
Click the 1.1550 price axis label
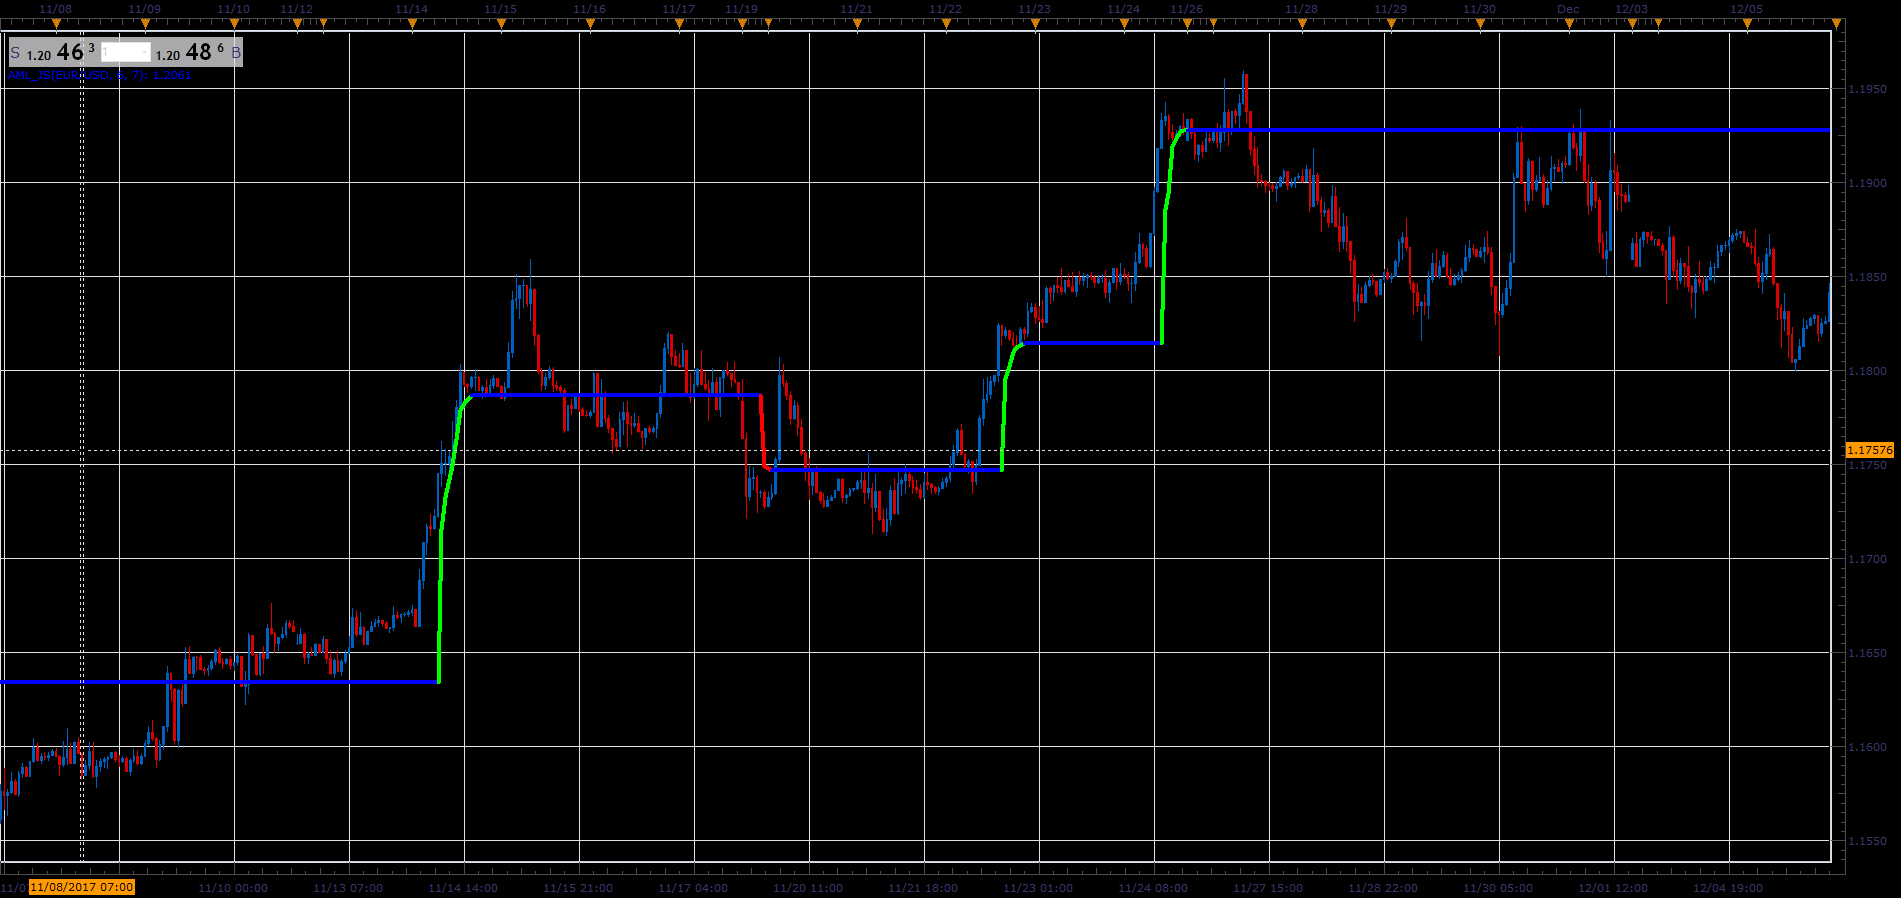(x=1868, y=841)
